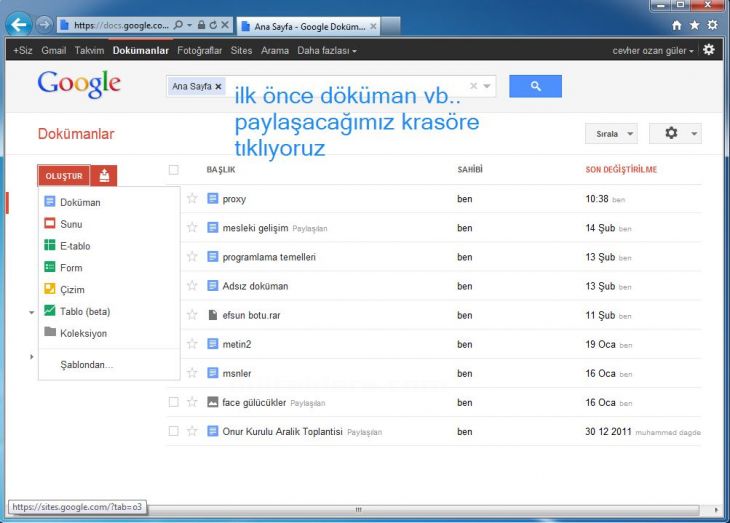Collapse the sidebar tree down arrow
730x523 pixels.
[x=31, y=312]
